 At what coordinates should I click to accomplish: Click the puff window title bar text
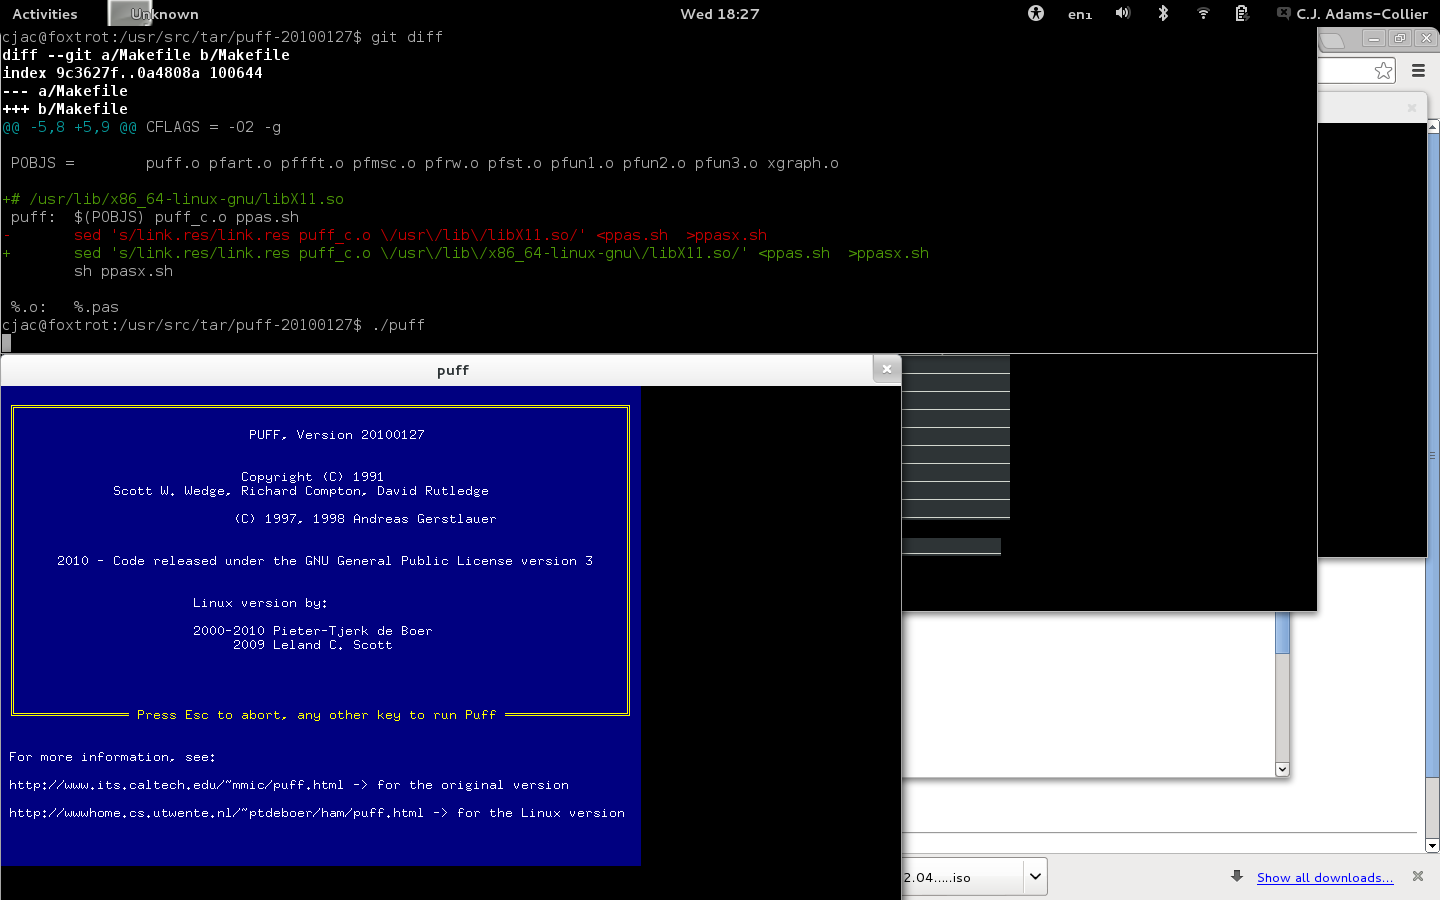pos(452,370)
